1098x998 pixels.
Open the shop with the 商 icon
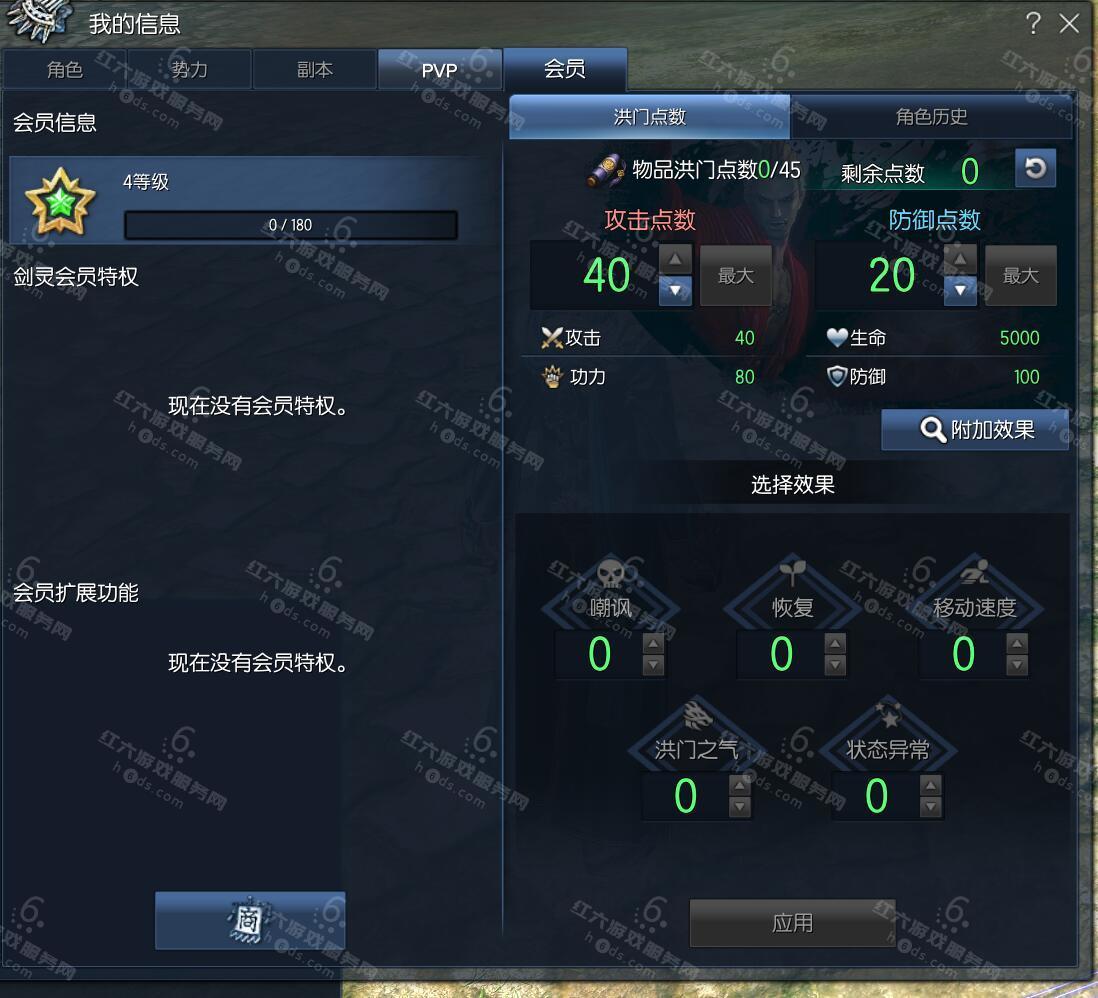coord(250,920)
